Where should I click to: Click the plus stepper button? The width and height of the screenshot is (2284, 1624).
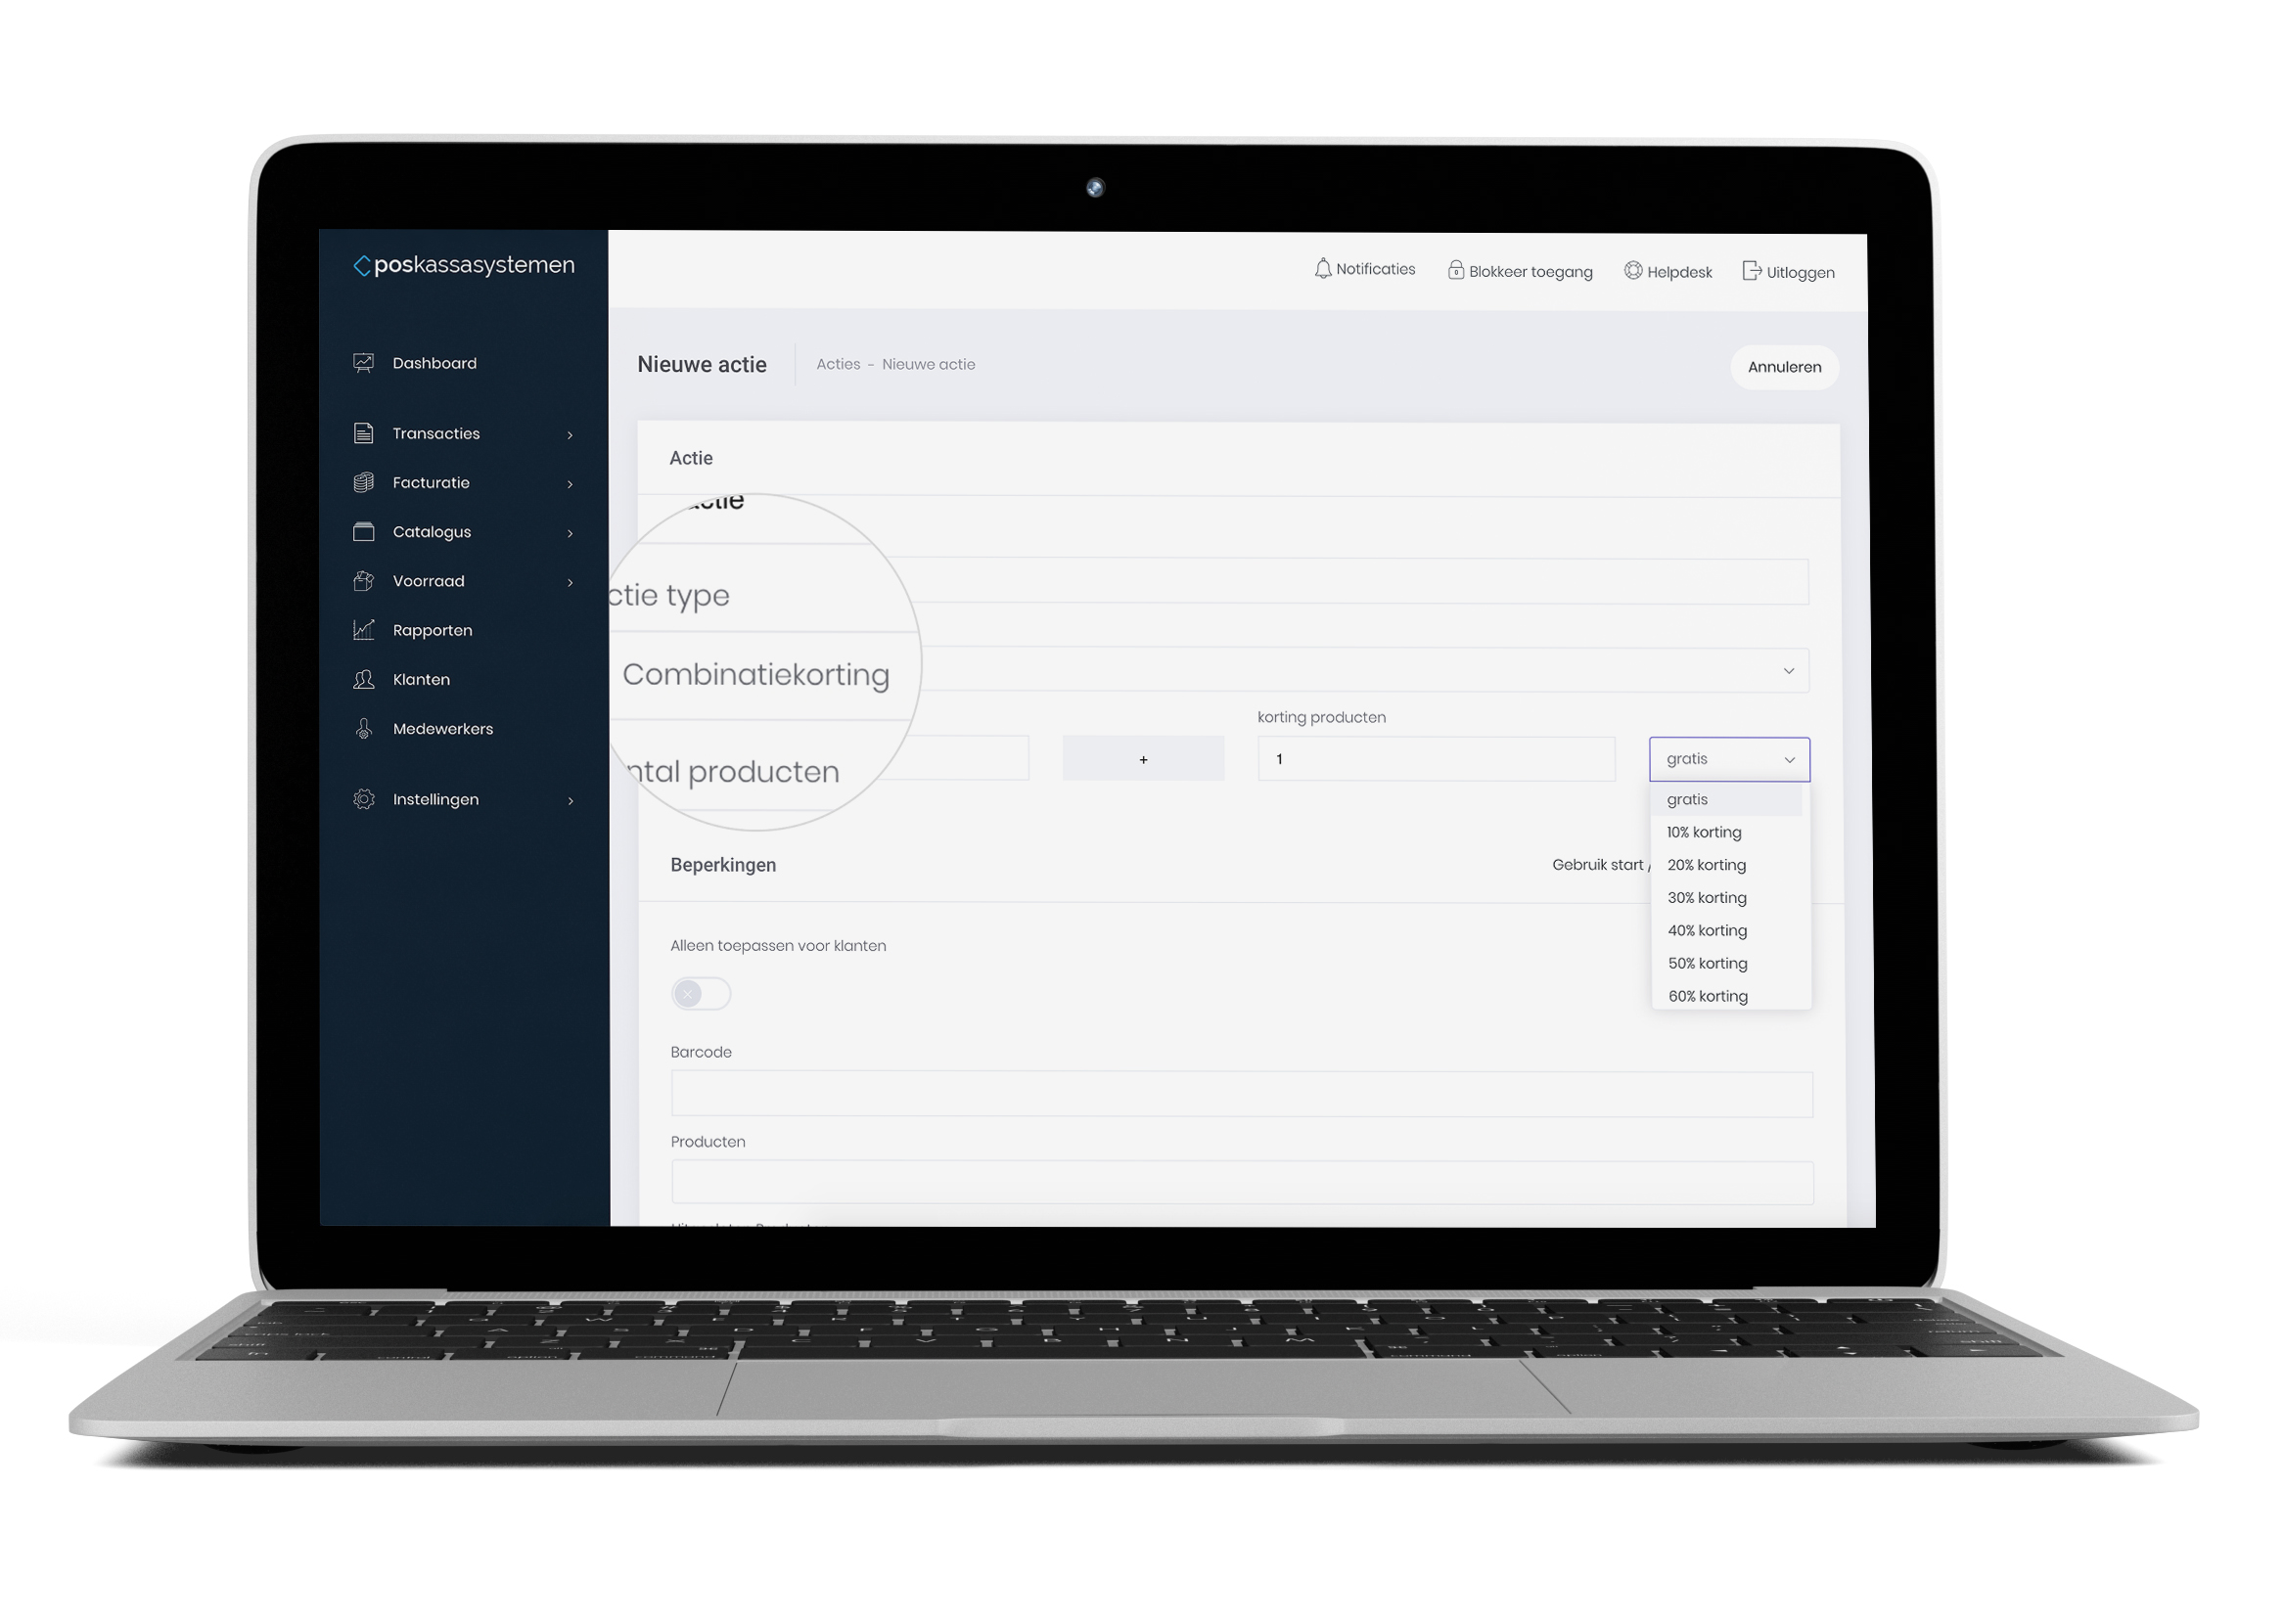pos(1141,759)
